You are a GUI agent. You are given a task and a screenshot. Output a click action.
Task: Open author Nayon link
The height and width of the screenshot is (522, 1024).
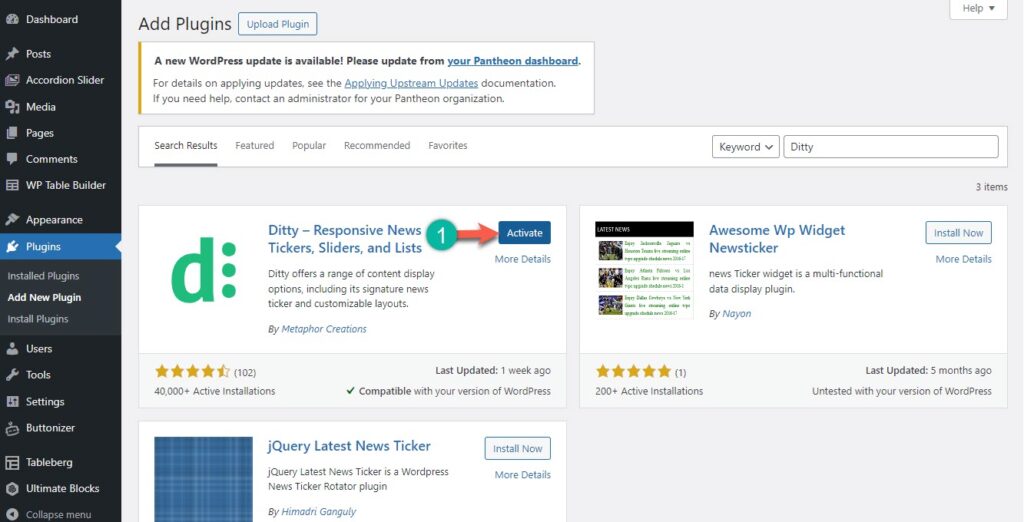pyautogui.click(x=737, y=314)
